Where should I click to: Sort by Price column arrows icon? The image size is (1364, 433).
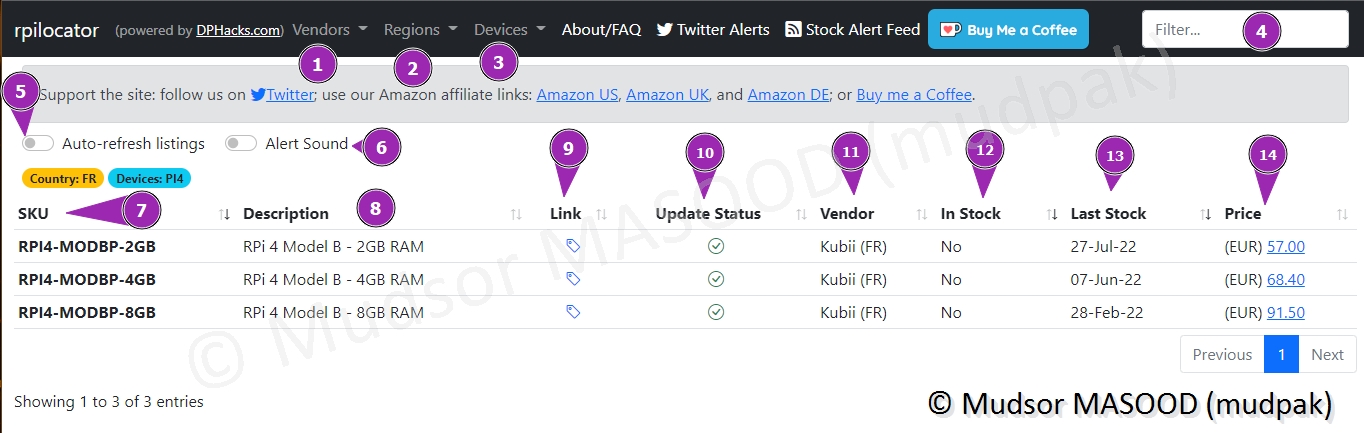1342,214
